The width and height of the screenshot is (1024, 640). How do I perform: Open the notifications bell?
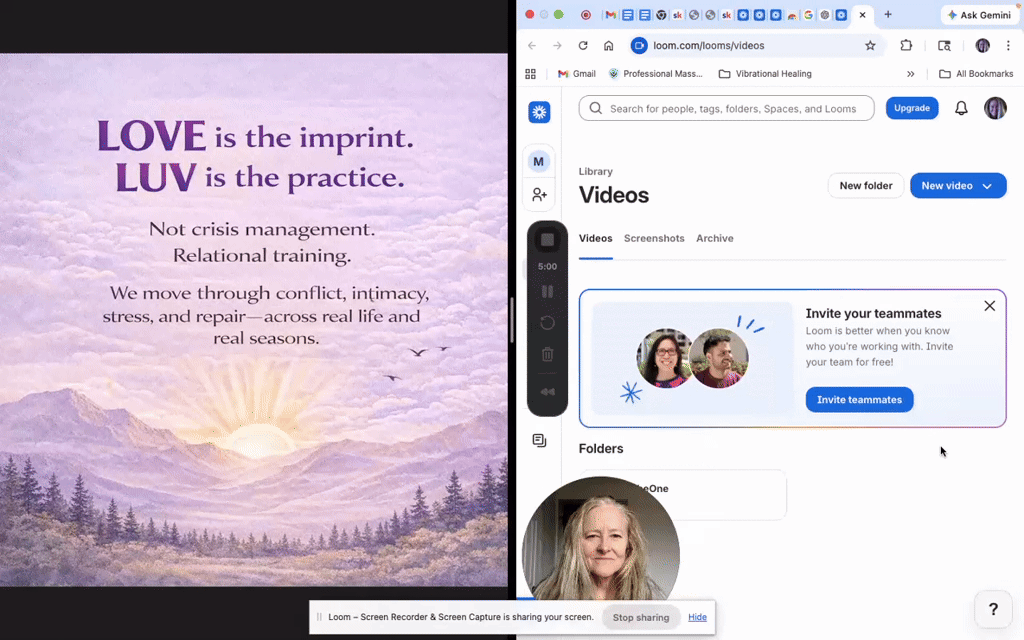961,108
